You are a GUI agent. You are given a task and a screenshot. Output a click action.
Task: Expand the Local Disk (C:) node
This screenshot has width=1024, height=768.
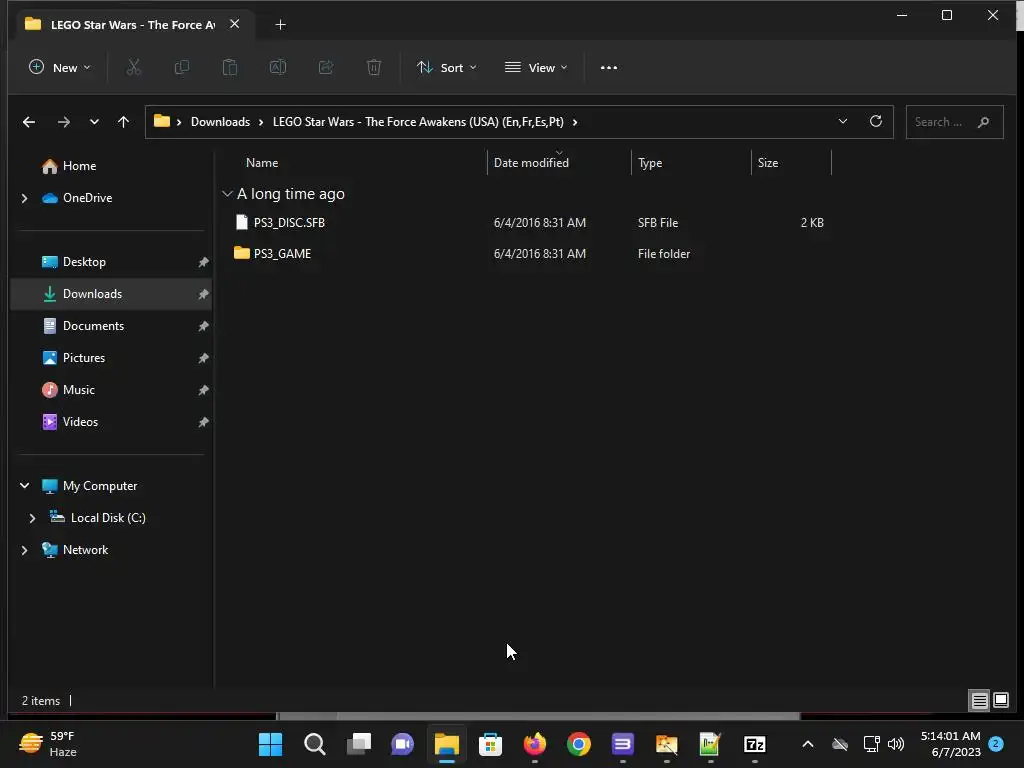click(x=32, y=518)
